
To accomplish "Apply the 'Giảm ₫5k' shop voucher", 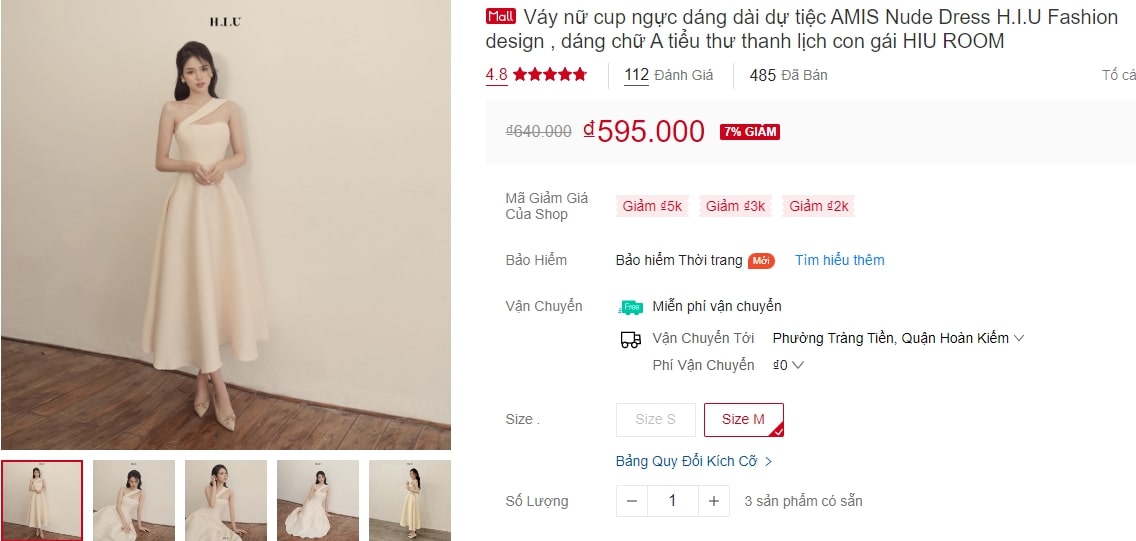I will (652, 206).
